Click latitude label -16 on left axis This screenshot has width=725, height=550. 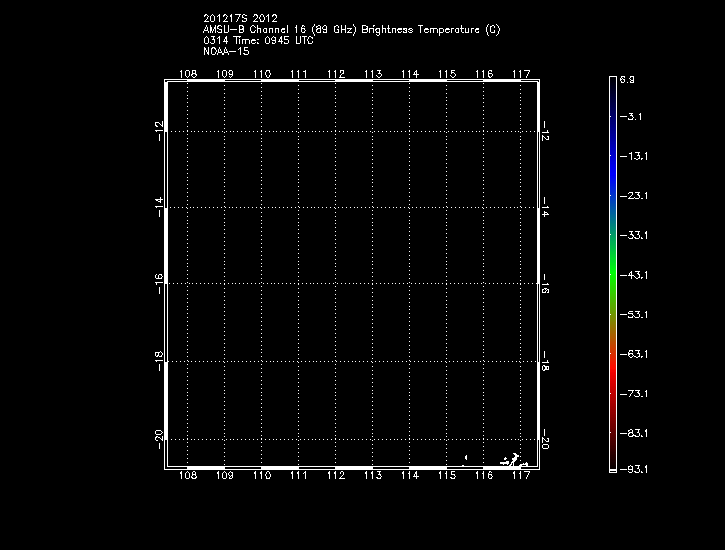pyautogui.click(x=158, y=283)
